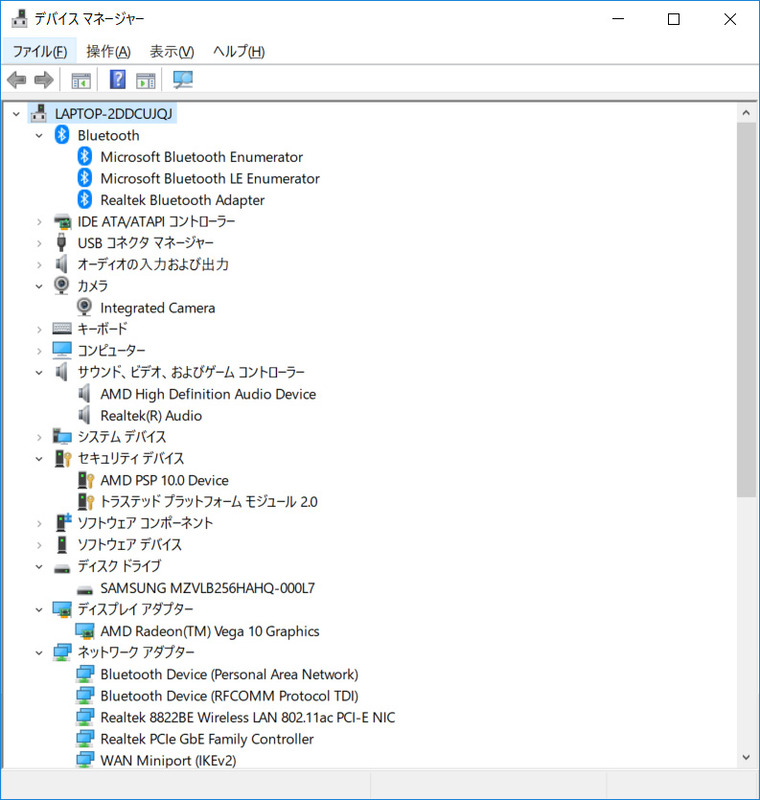
Task: Click the セキュリティ デバイス key icon
Action: pos(62,458)
